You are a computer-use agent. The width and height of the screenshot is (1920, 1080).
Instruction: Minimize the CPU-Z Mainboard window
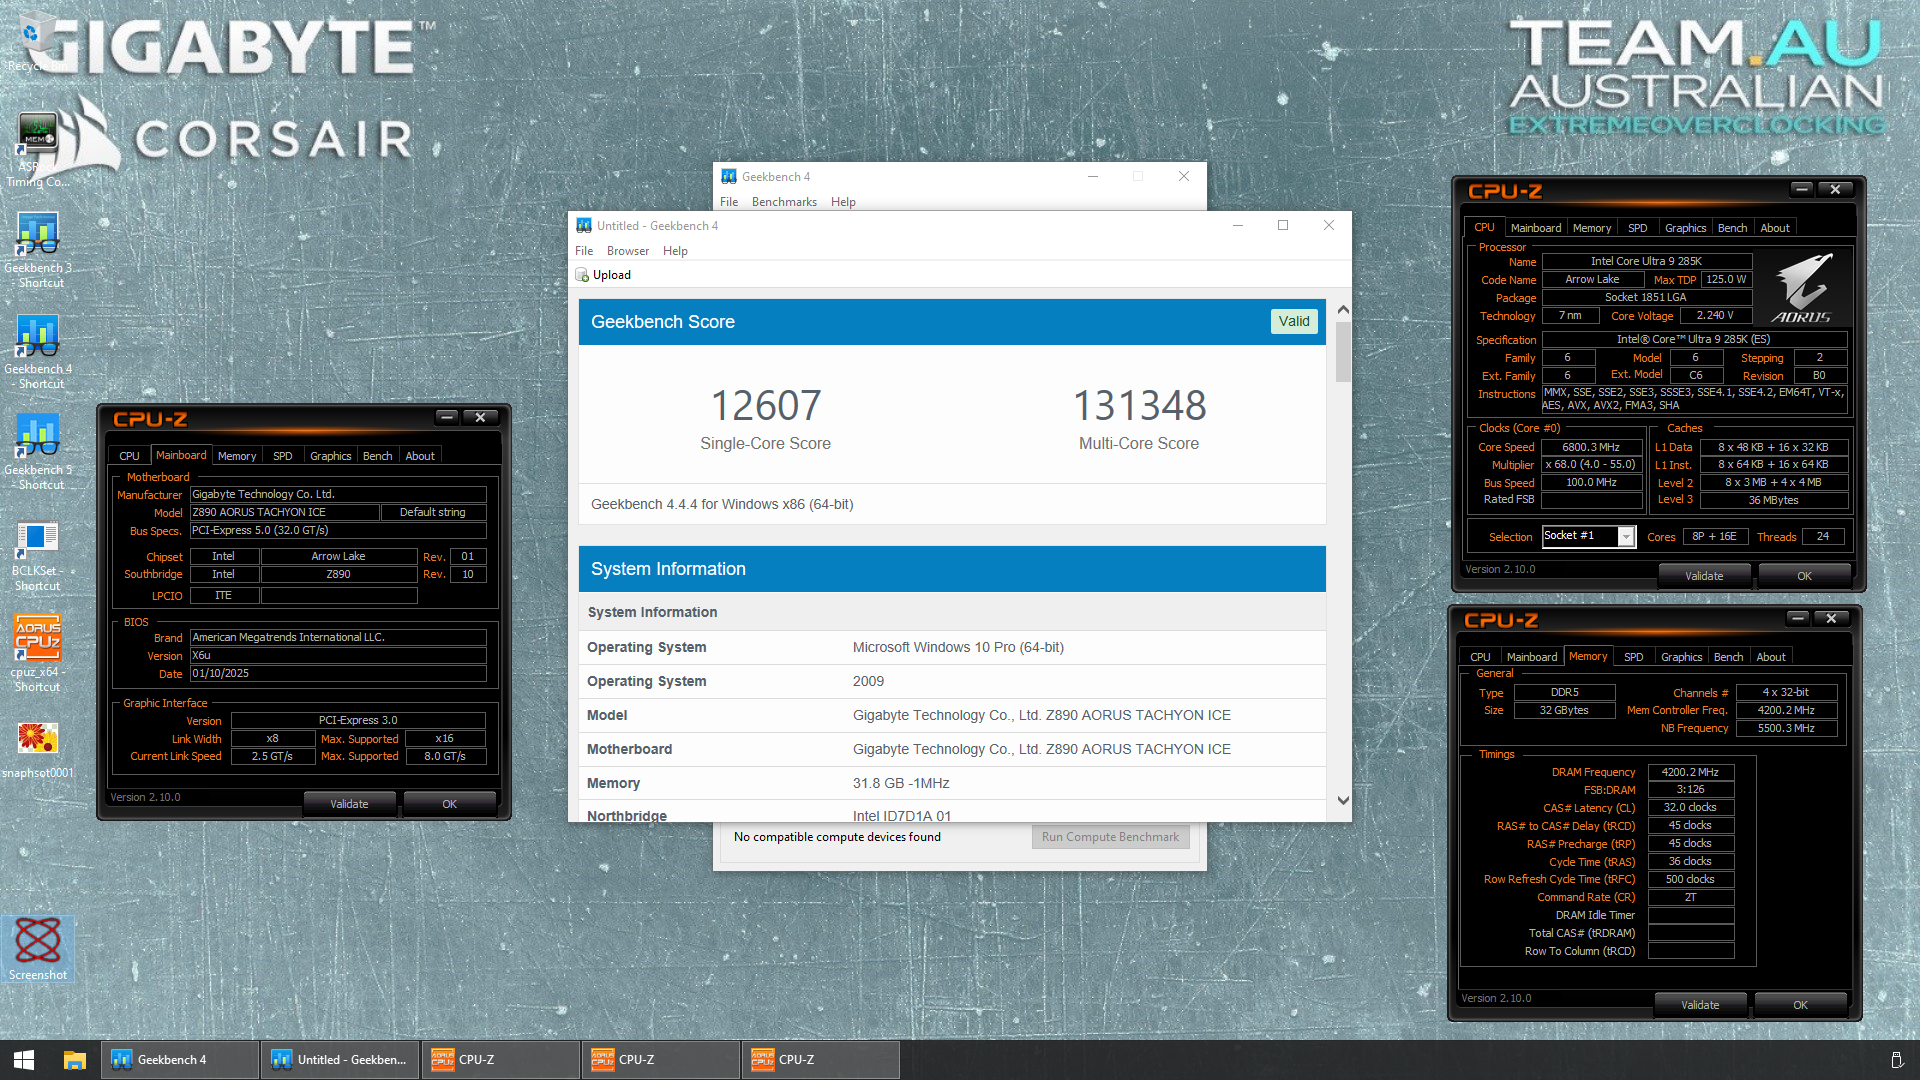[x=447, y=417]
